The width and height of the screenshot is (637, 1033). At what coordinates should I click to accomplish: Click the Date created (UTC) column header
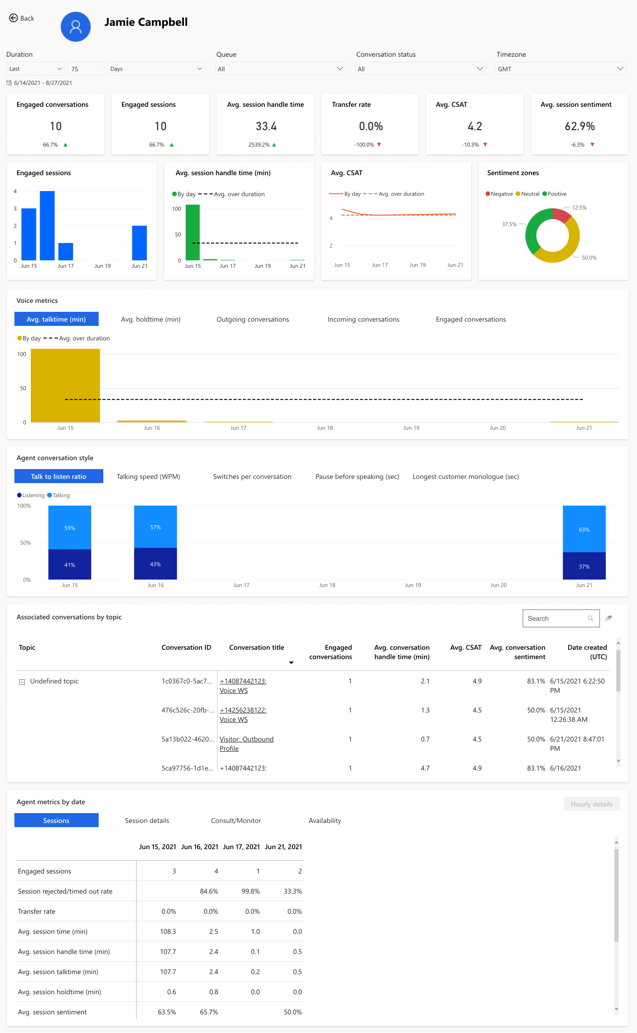tap(587, 652)
